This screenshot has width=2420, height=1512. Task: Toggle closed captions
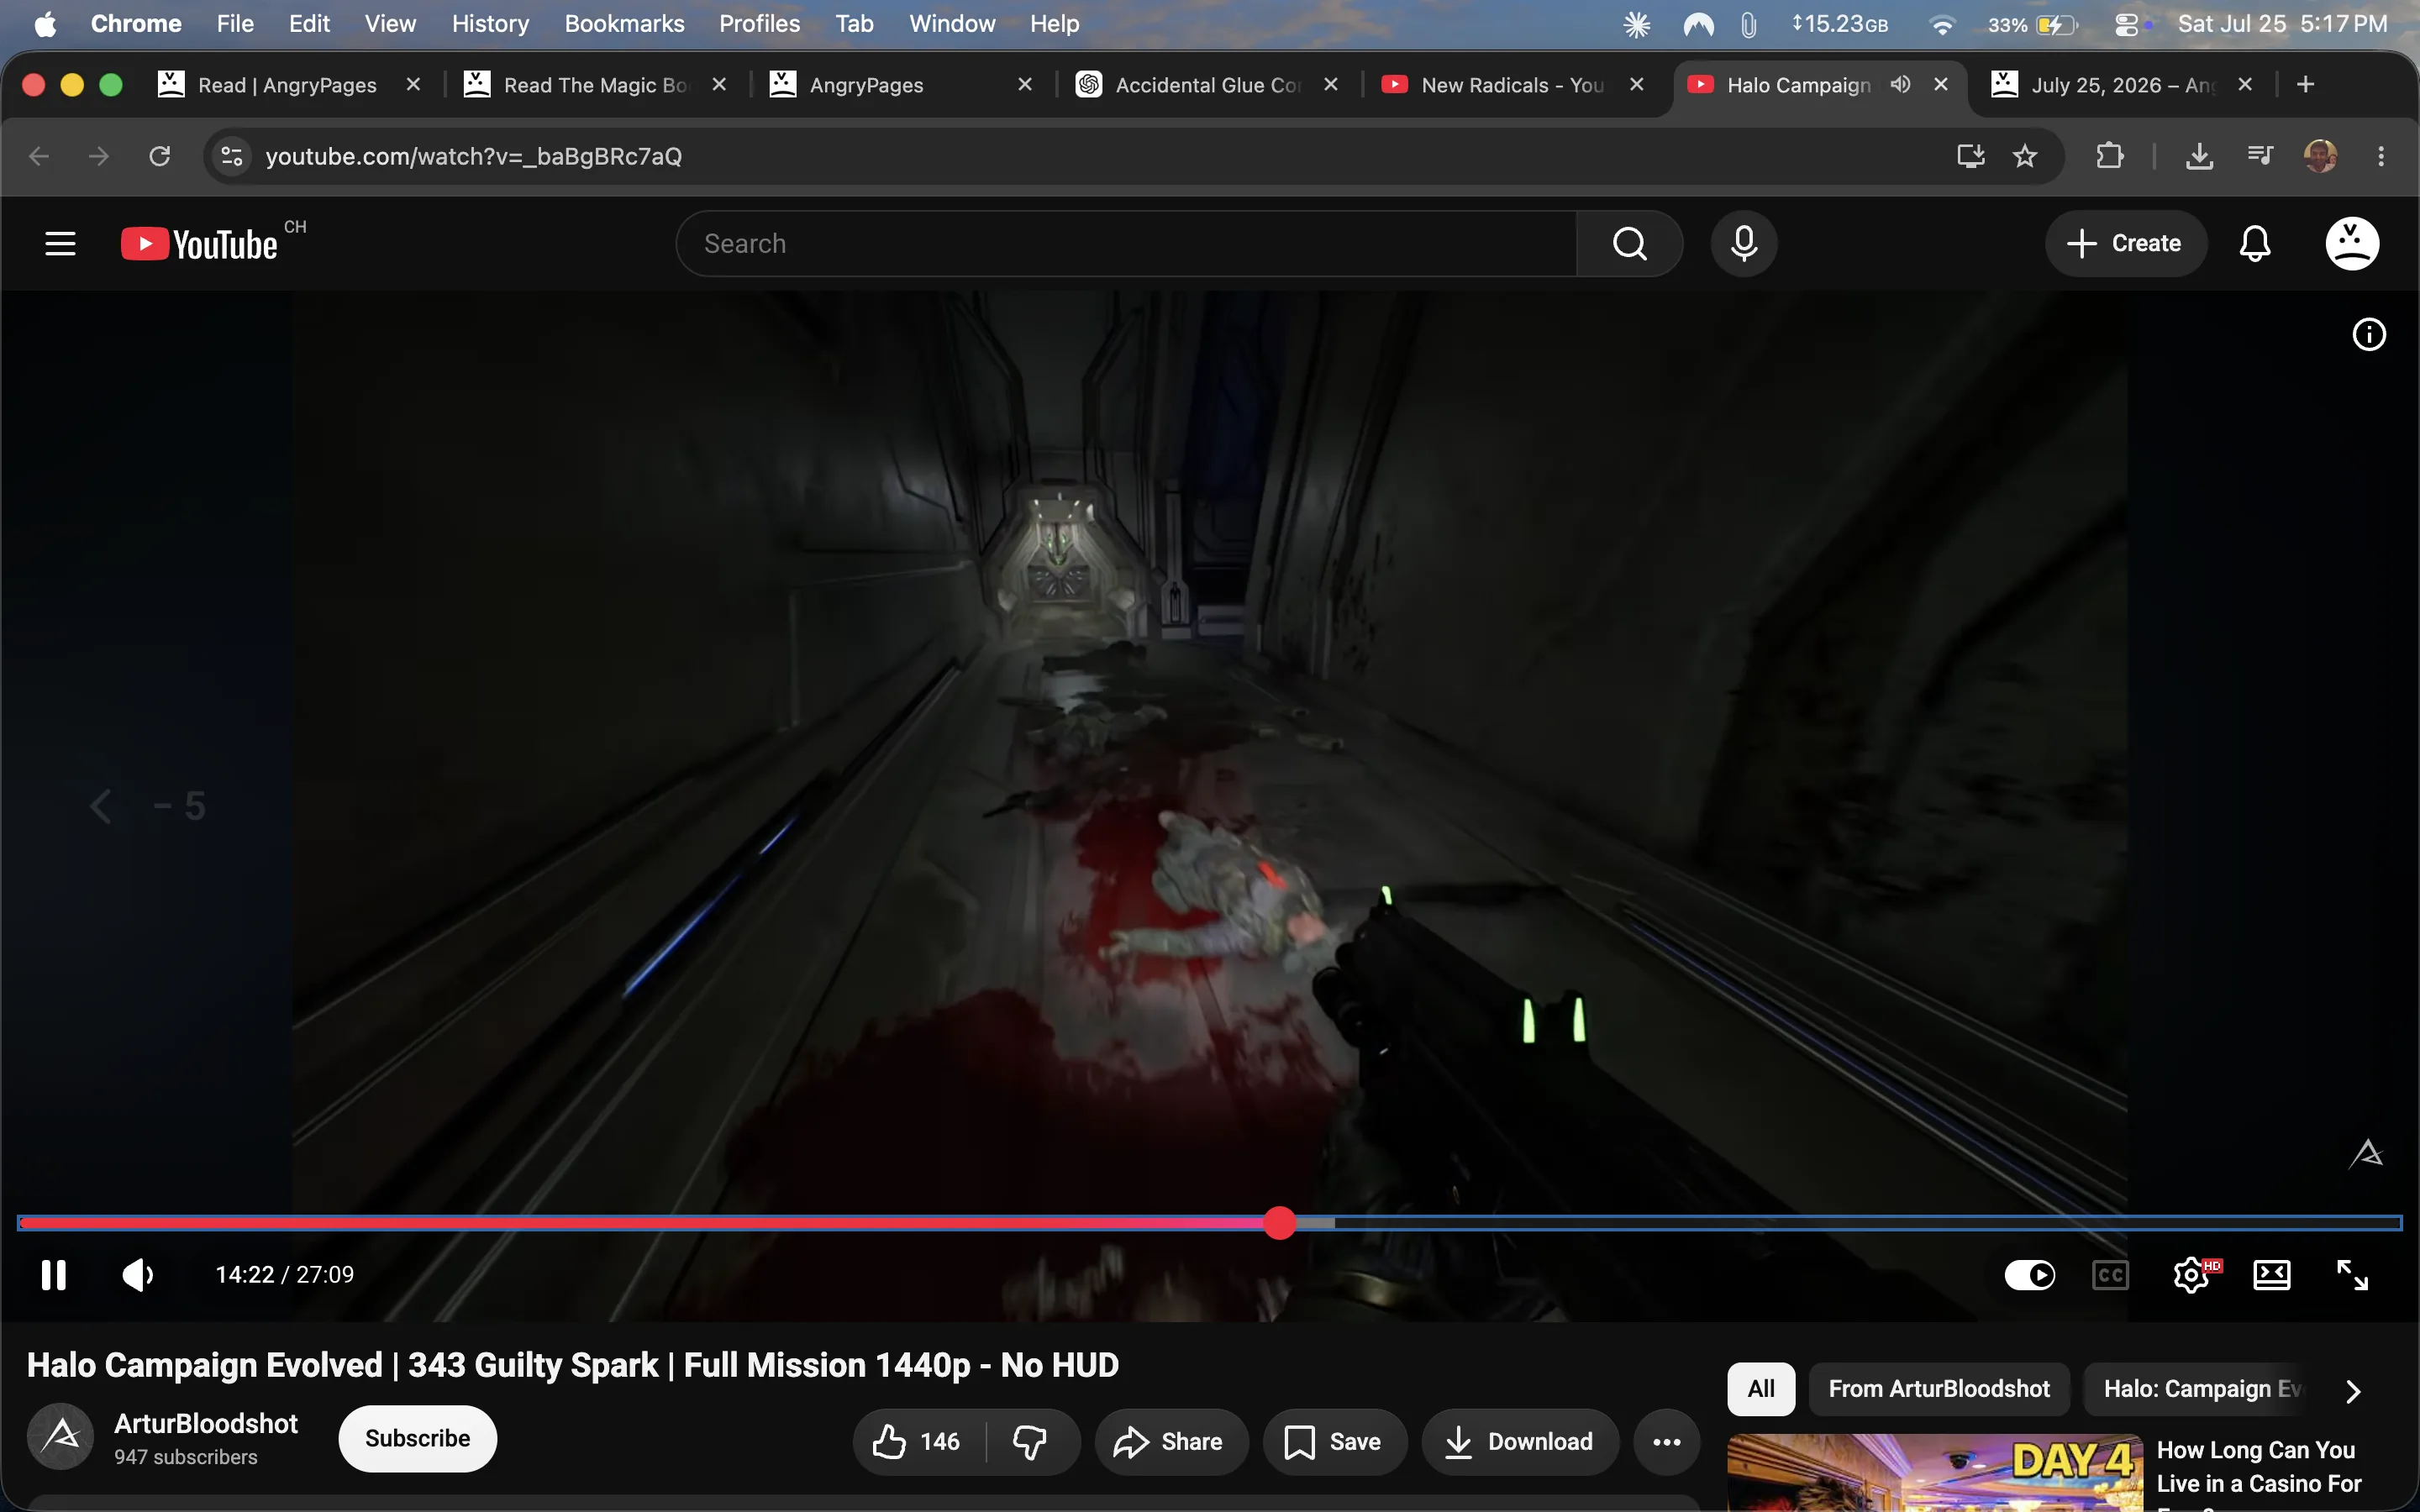coord(2111,1275)
